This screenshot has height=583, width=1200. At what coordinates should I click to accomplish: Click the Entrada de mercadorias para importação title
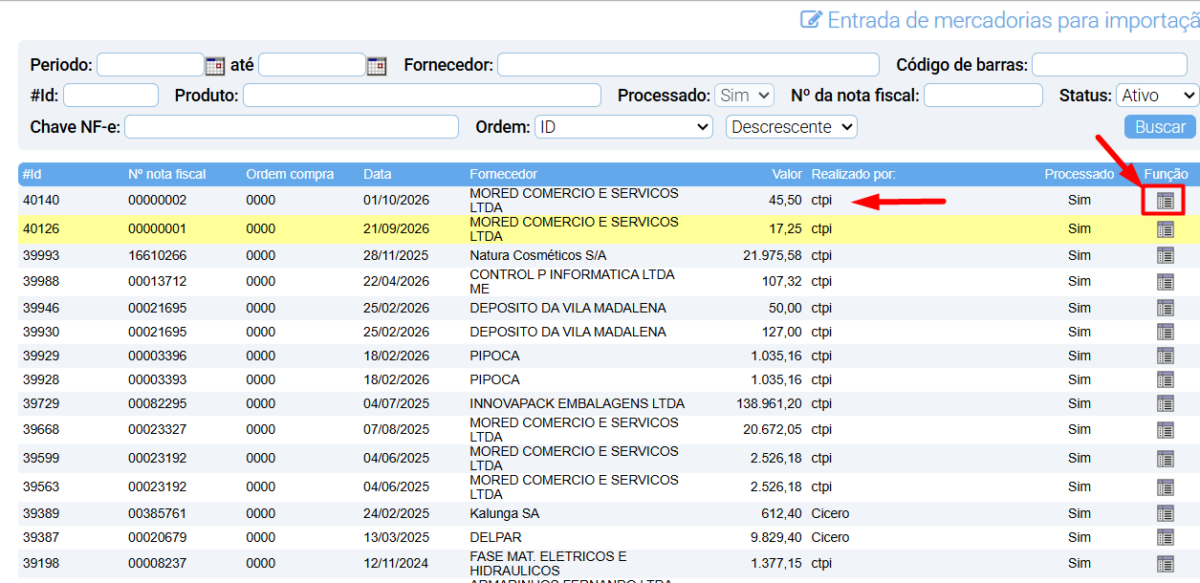pos(1013,20)
